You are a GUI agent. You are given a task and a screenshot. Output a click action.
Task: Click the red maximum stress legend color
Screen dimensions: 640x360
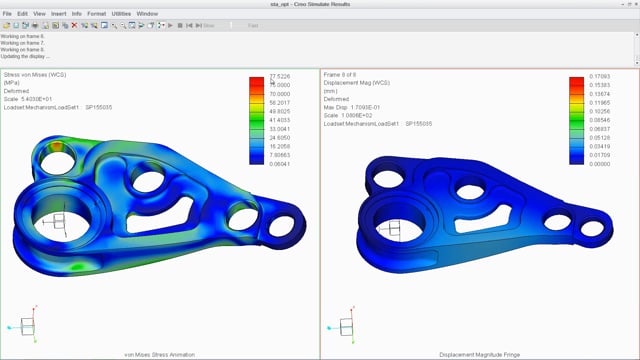256,80
